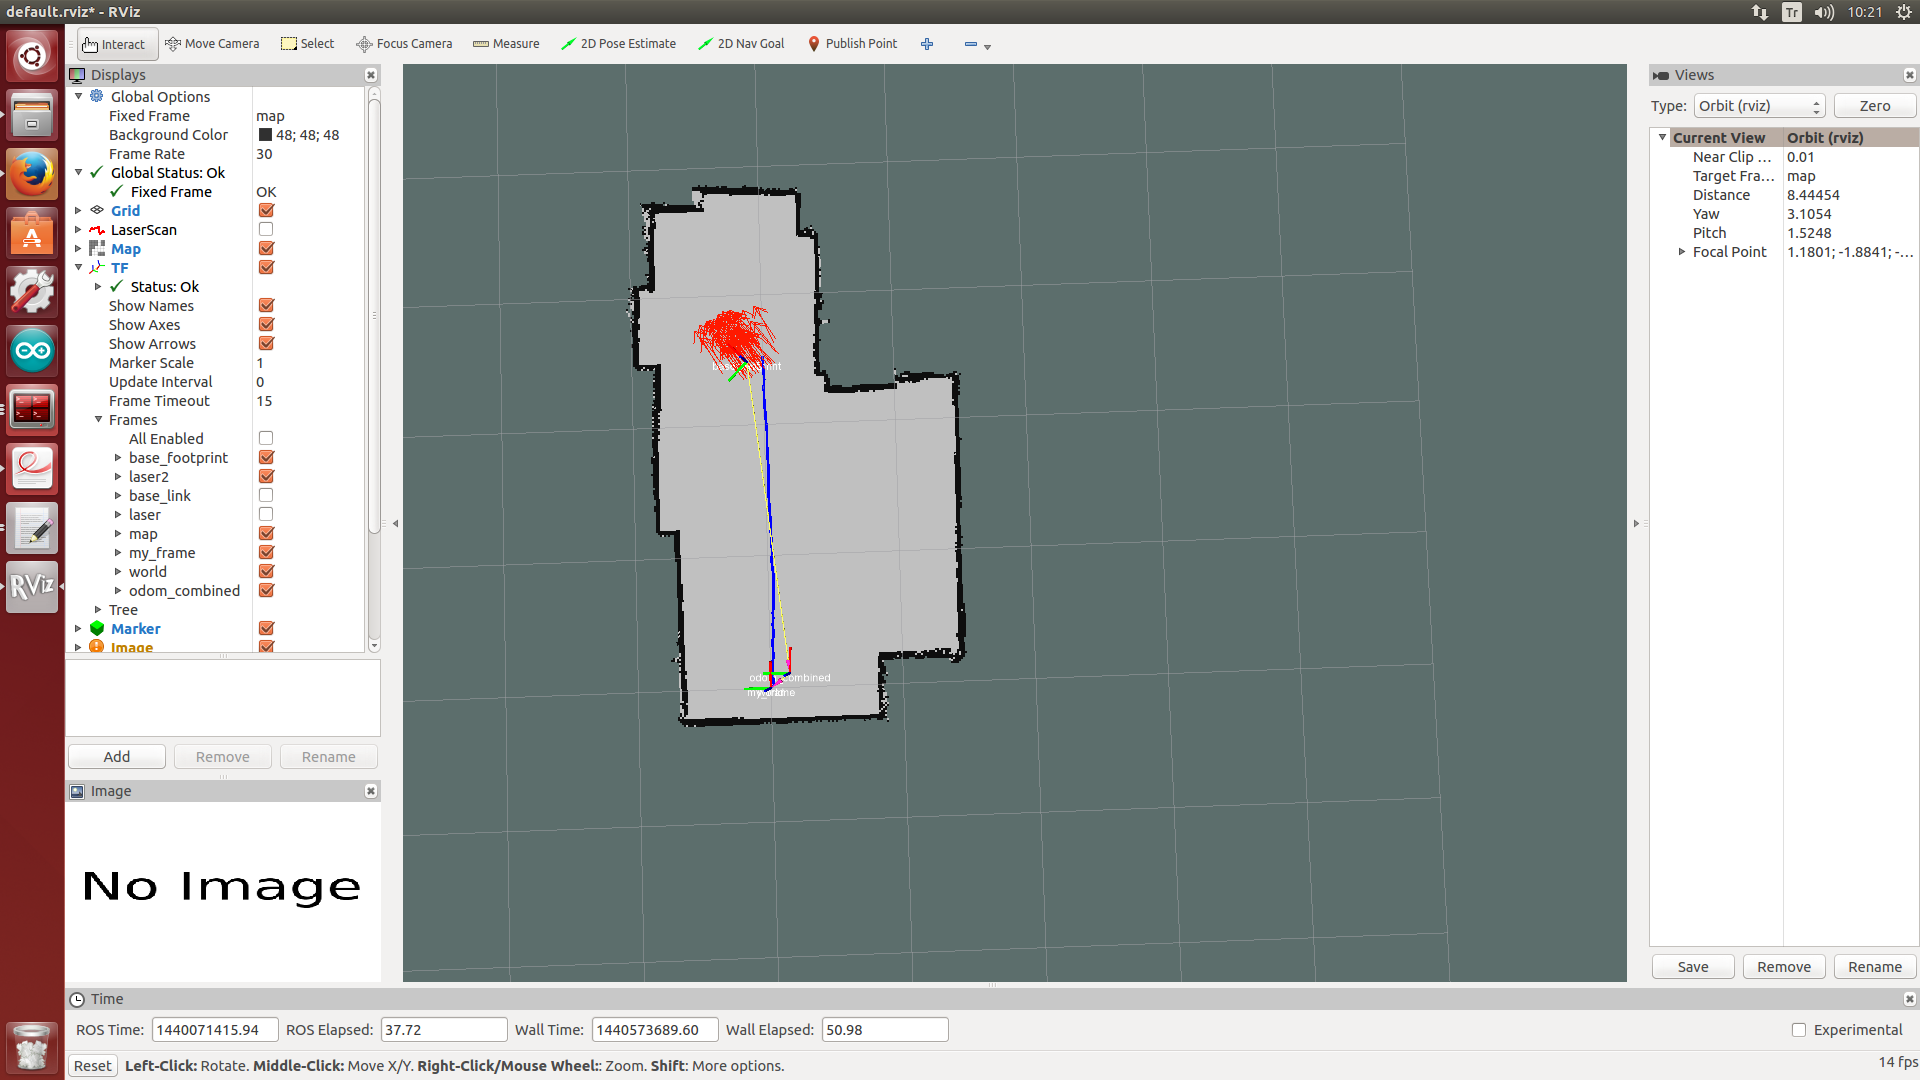Click the blue plus add-tool icon

pyautogui.click(x=927, y=44)
